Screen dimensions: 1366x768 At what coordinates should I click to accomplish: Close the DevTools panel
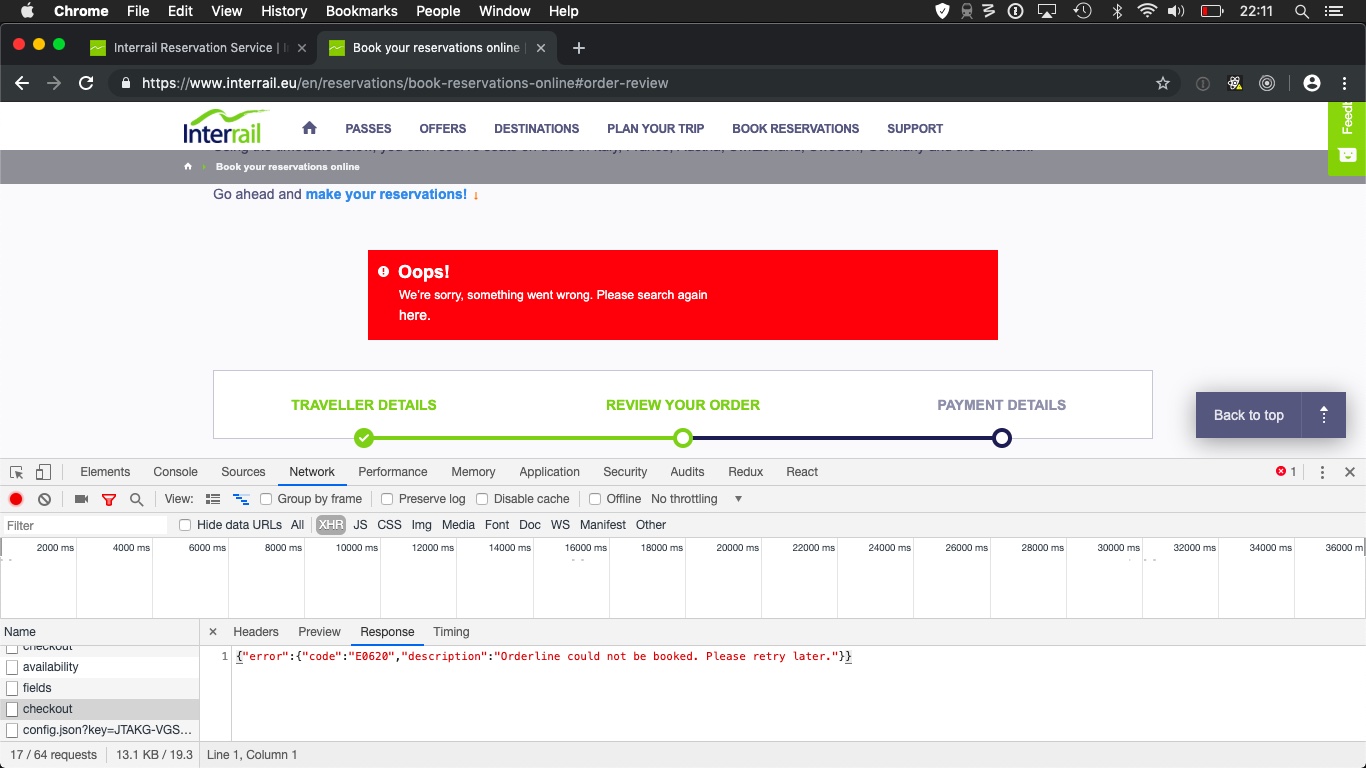1350,472
